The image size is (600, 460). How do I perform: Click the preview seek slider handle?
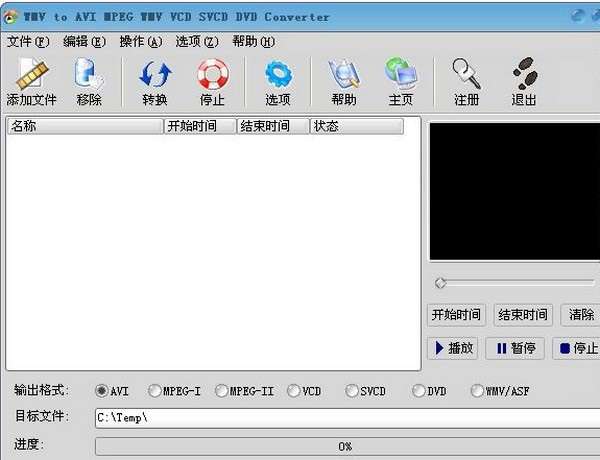coord(440,283)
